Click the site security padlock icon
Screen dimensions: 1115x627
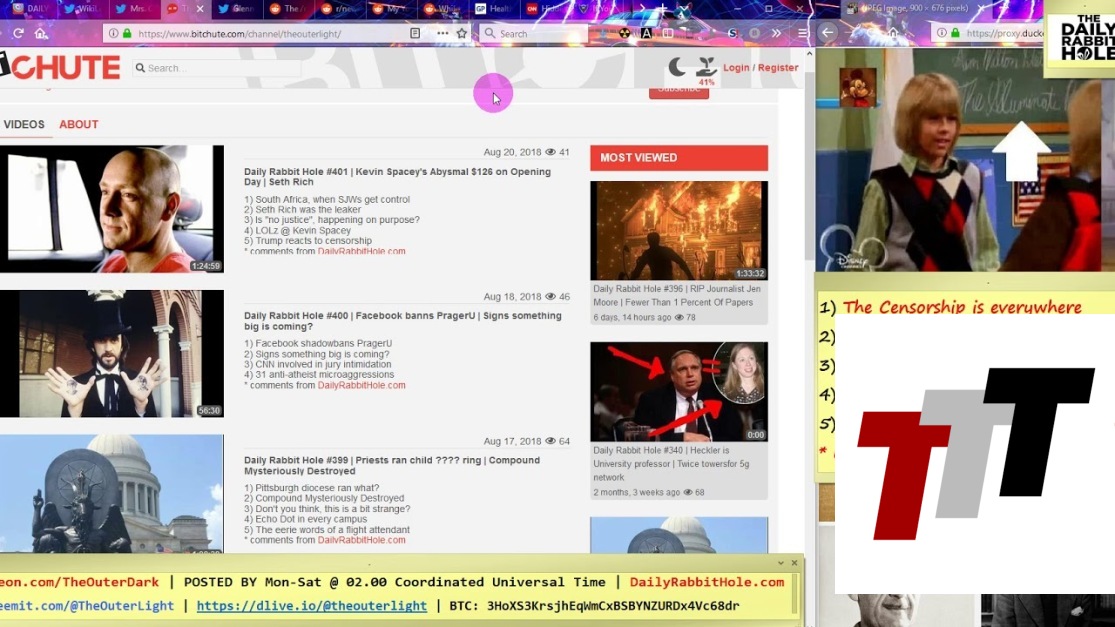127,33
